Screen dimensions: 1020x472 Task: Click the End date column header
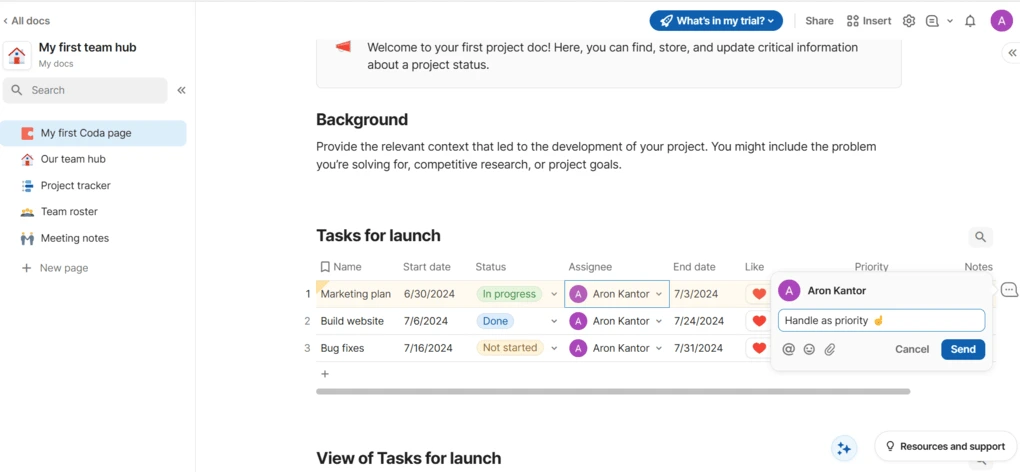pyautogui.click(x=694, y=267)
